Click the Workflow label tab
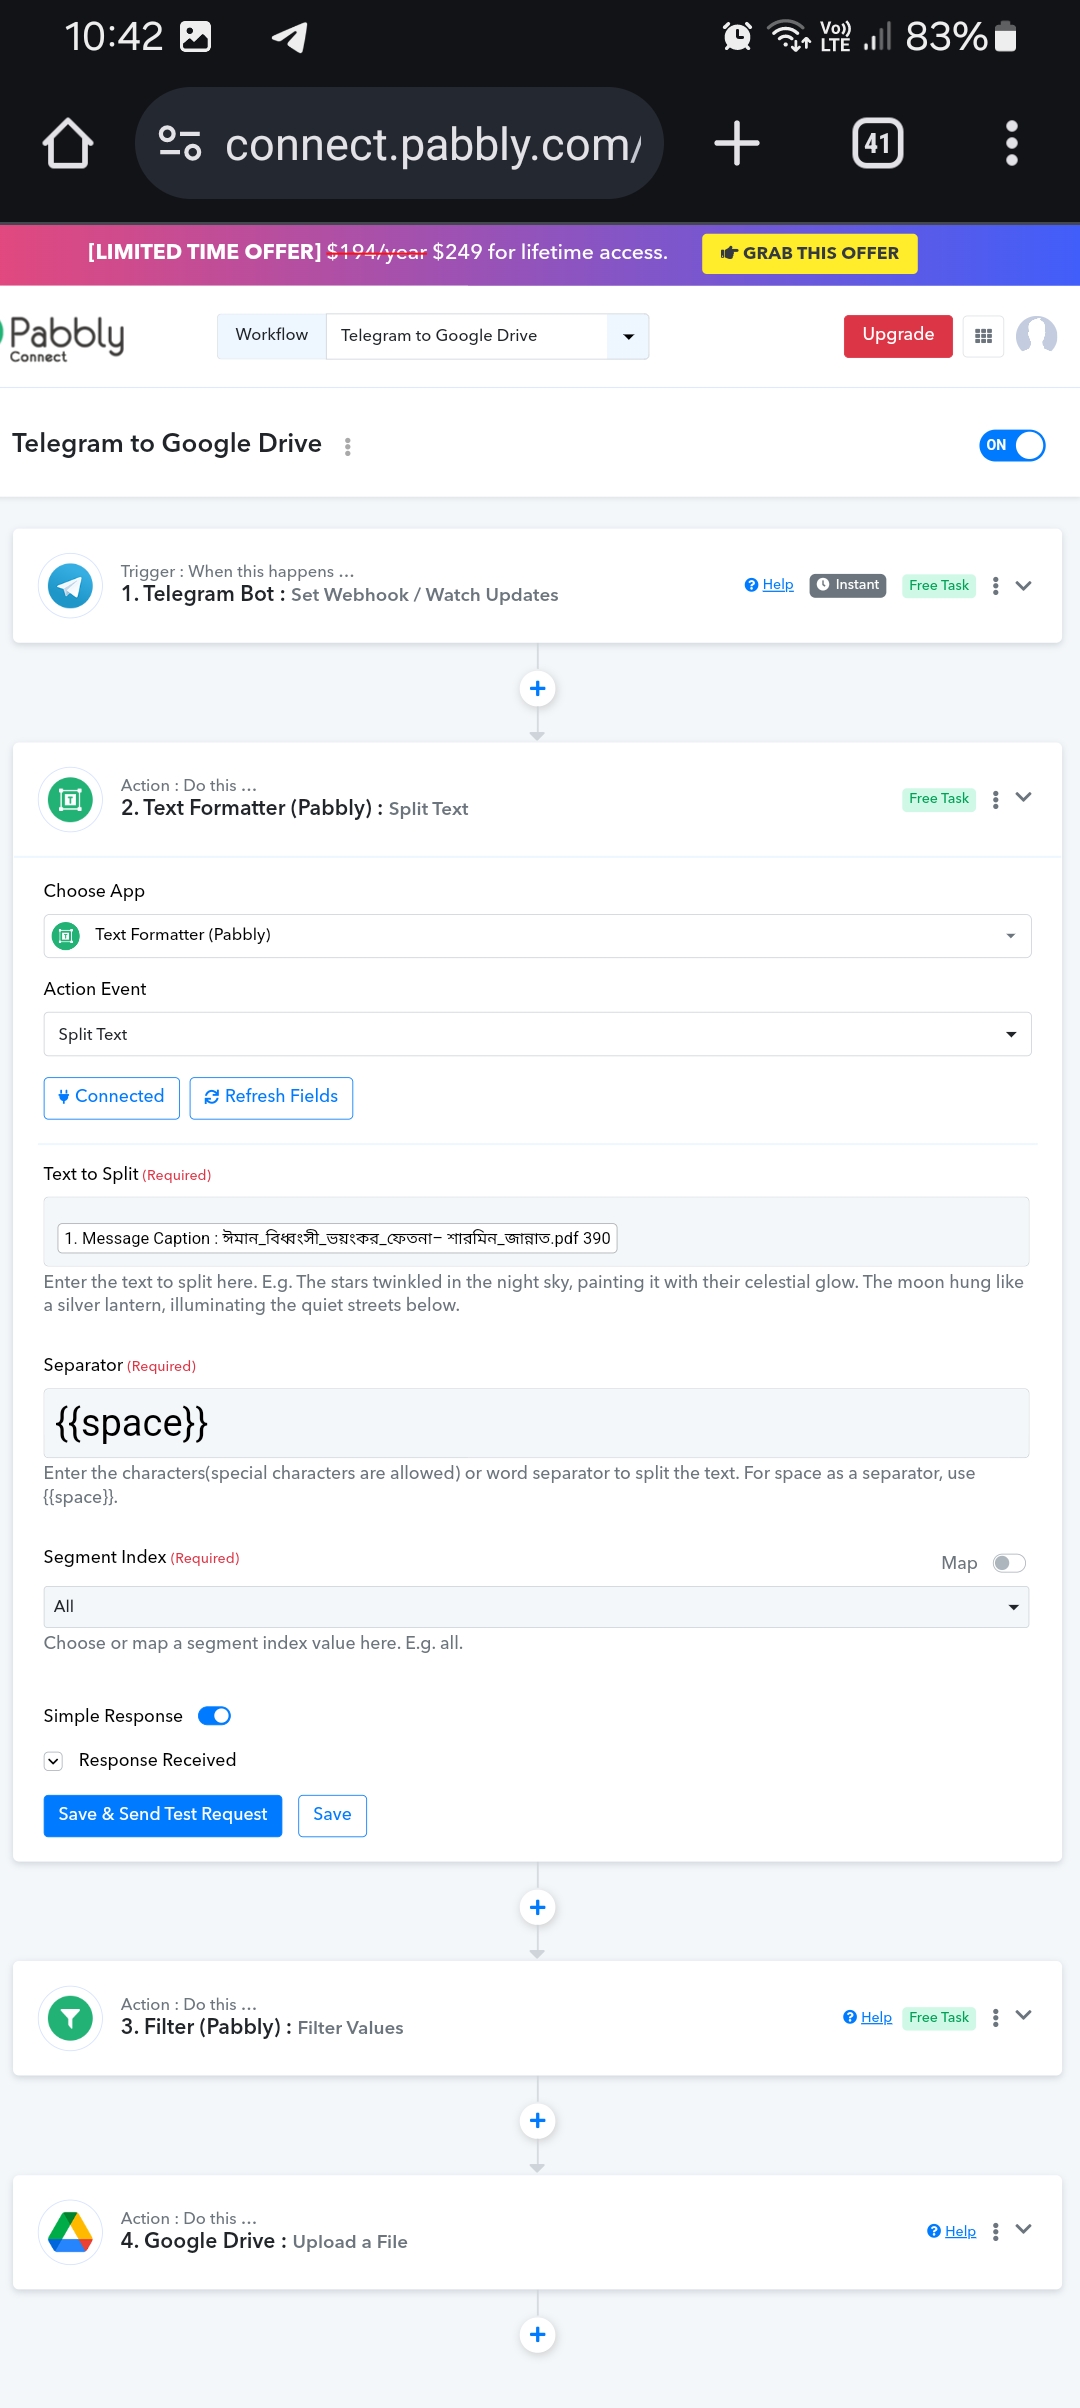The width and height of the screenshot is (1080, 2408). coord(271,335)
